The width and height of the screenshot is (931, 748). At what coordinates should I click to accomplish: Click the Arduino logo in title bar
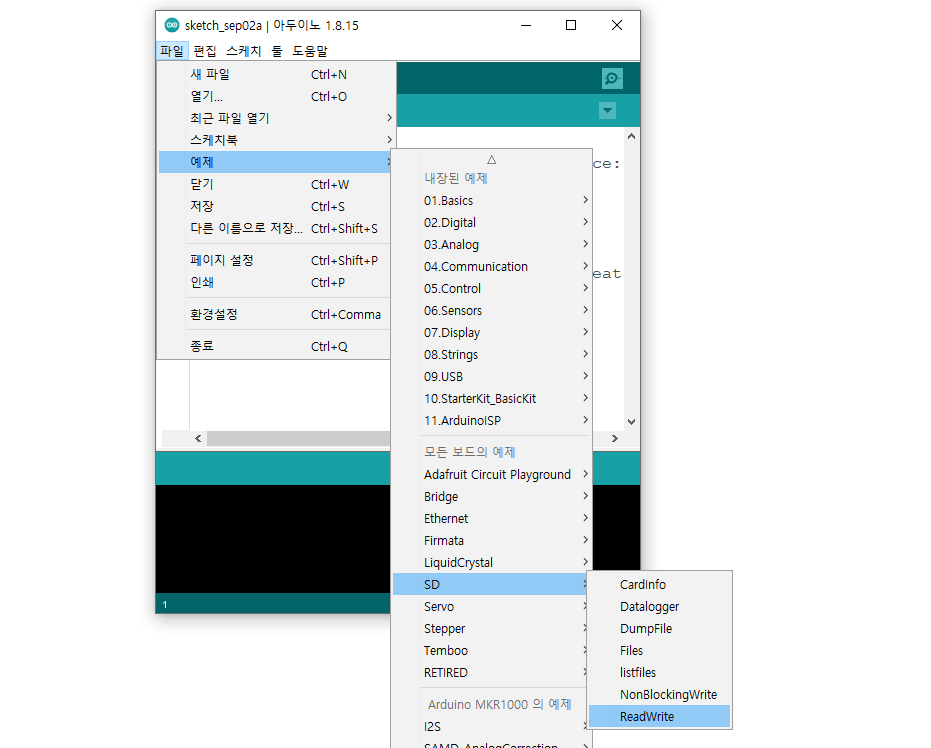[x=172, y=25]
